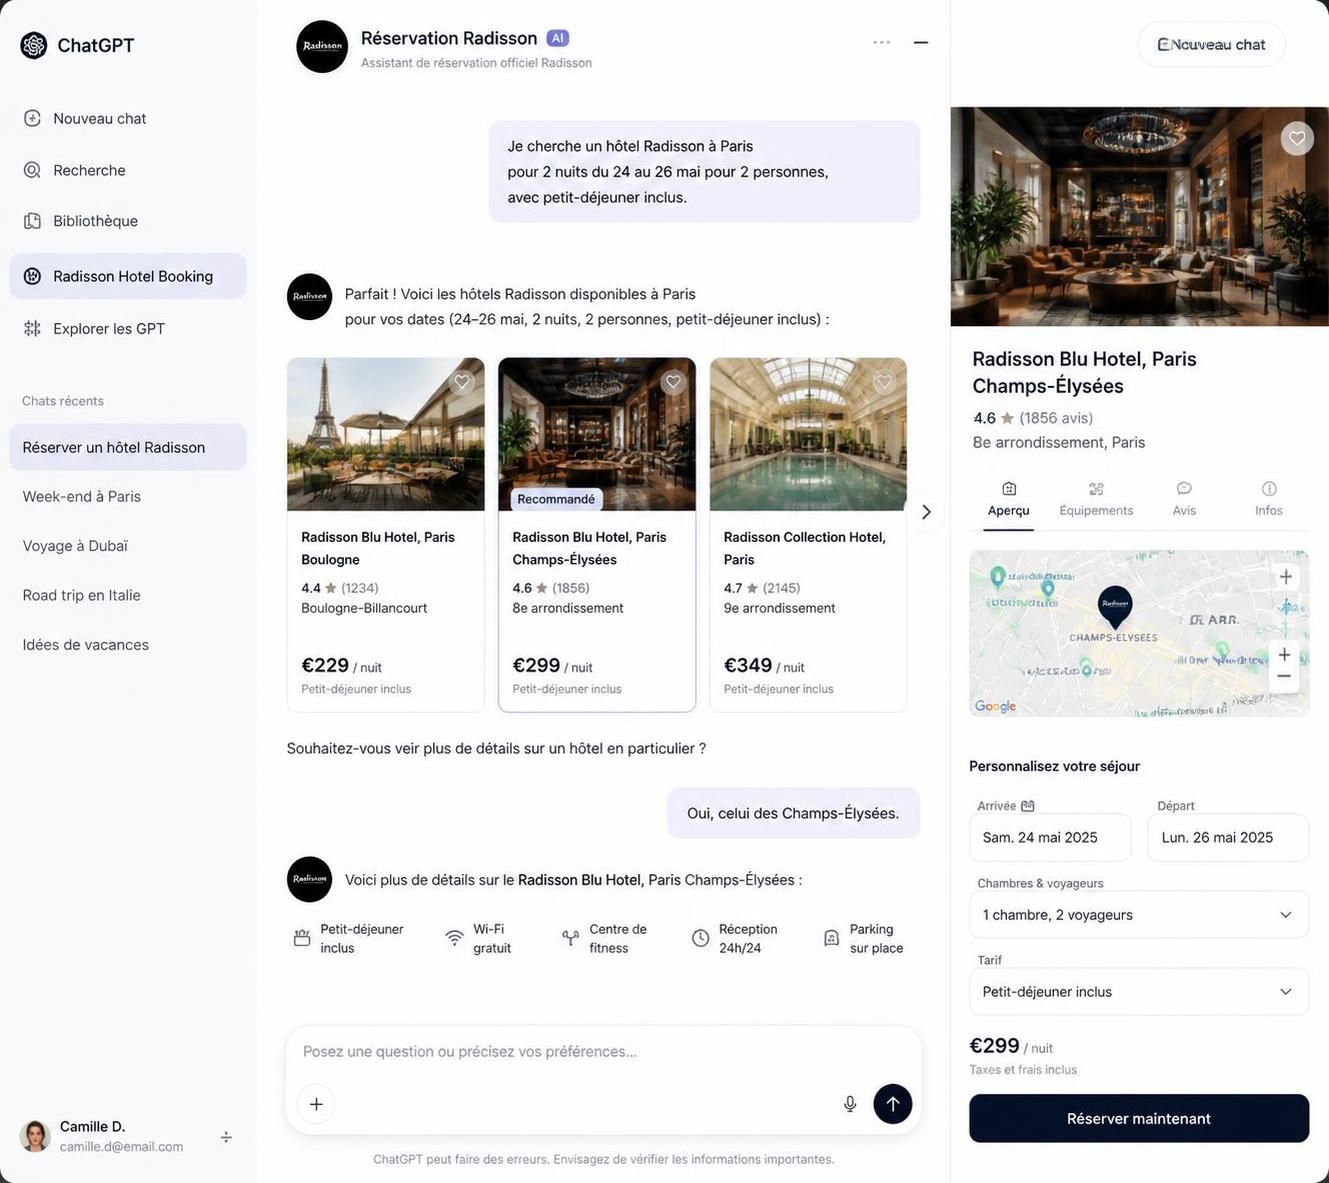
Task: Open the Arrivée date field
Action: [x=1050, y=837]
